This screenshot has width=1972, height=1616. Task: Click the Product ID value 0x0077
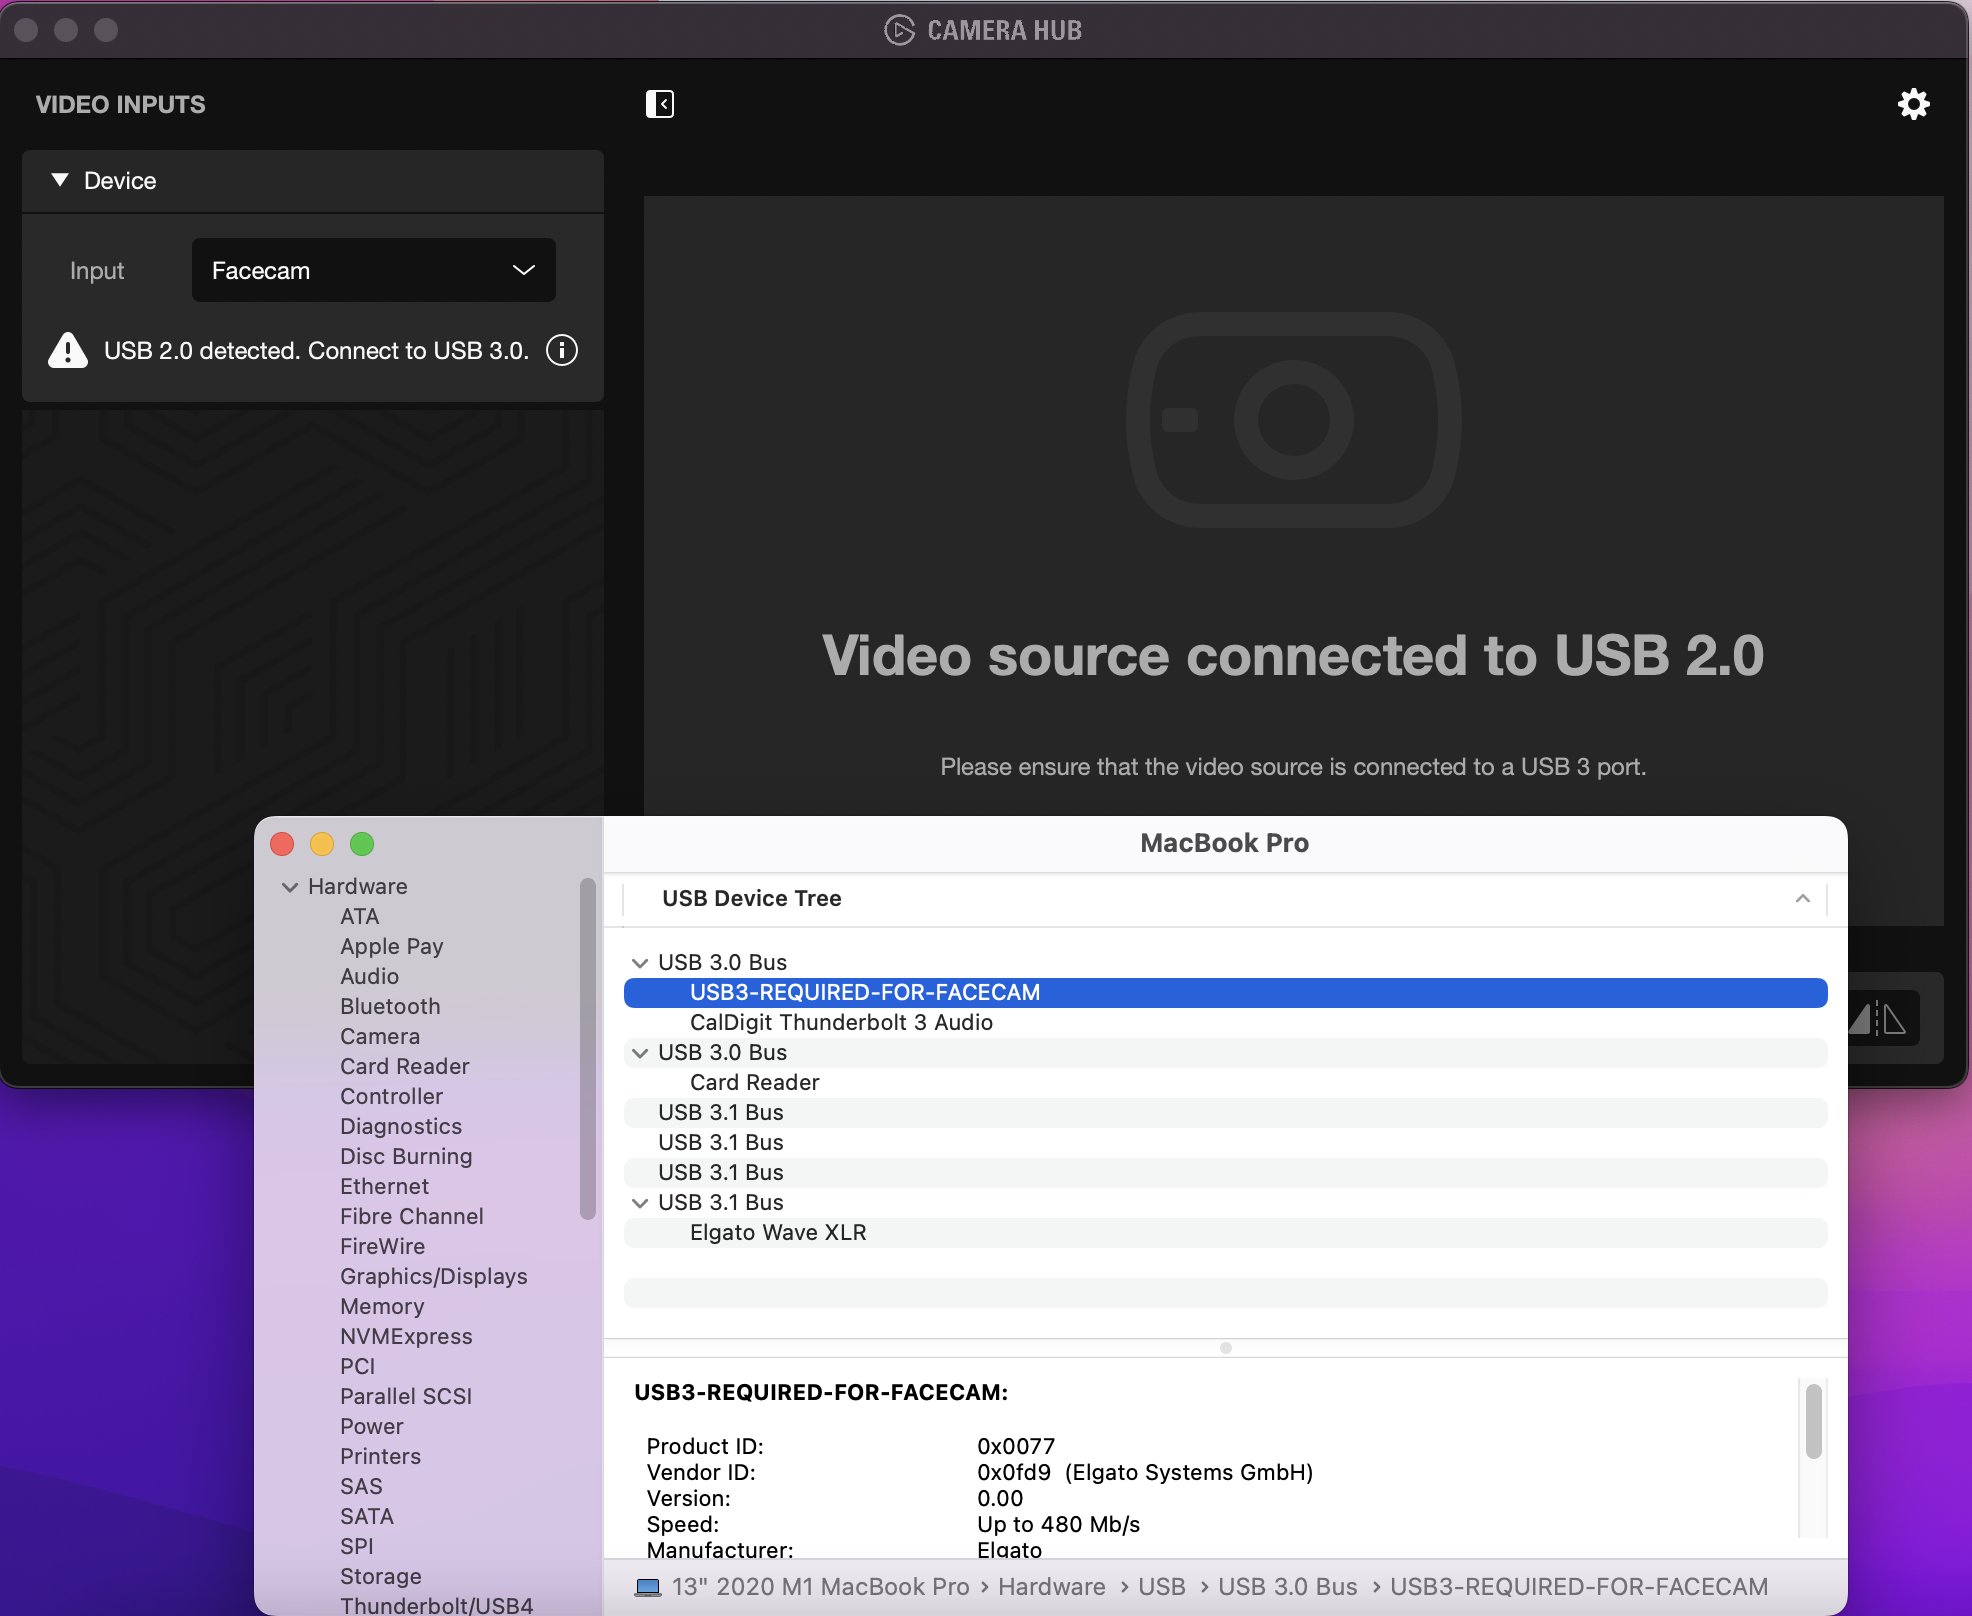[1016, 1446]
